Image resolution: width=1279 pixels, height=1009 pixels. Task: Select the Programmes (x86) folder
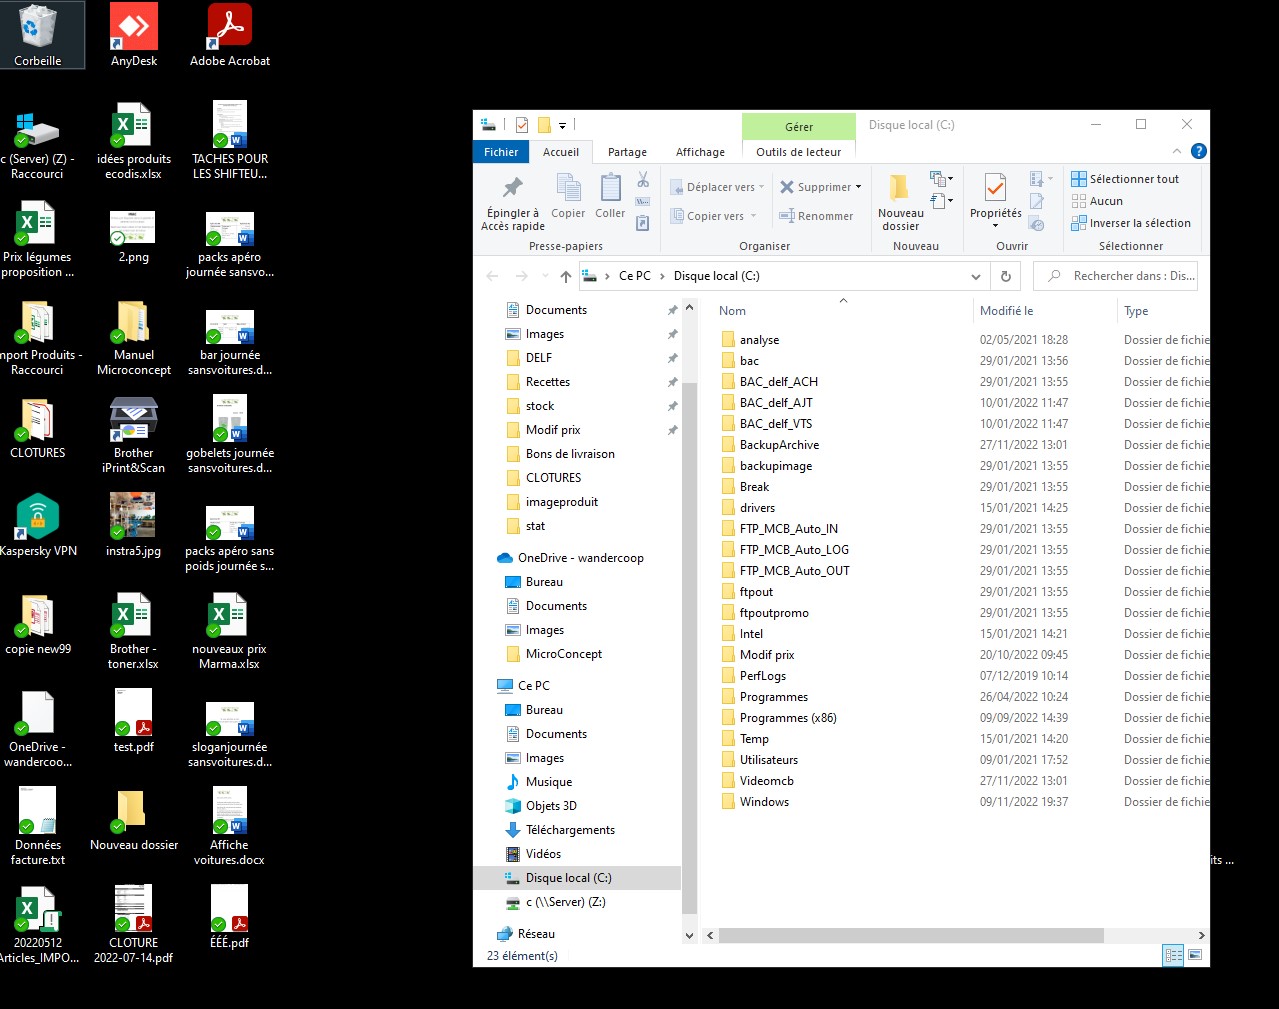coord(788,718)
